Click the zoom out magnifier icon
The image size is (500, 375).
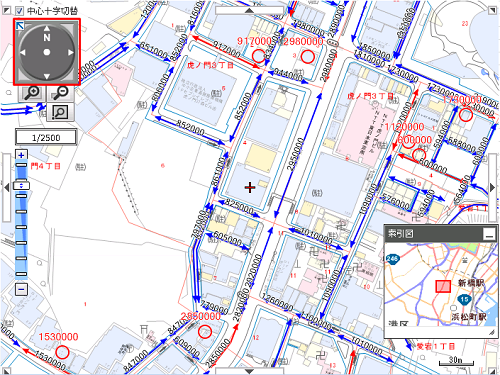60,93
